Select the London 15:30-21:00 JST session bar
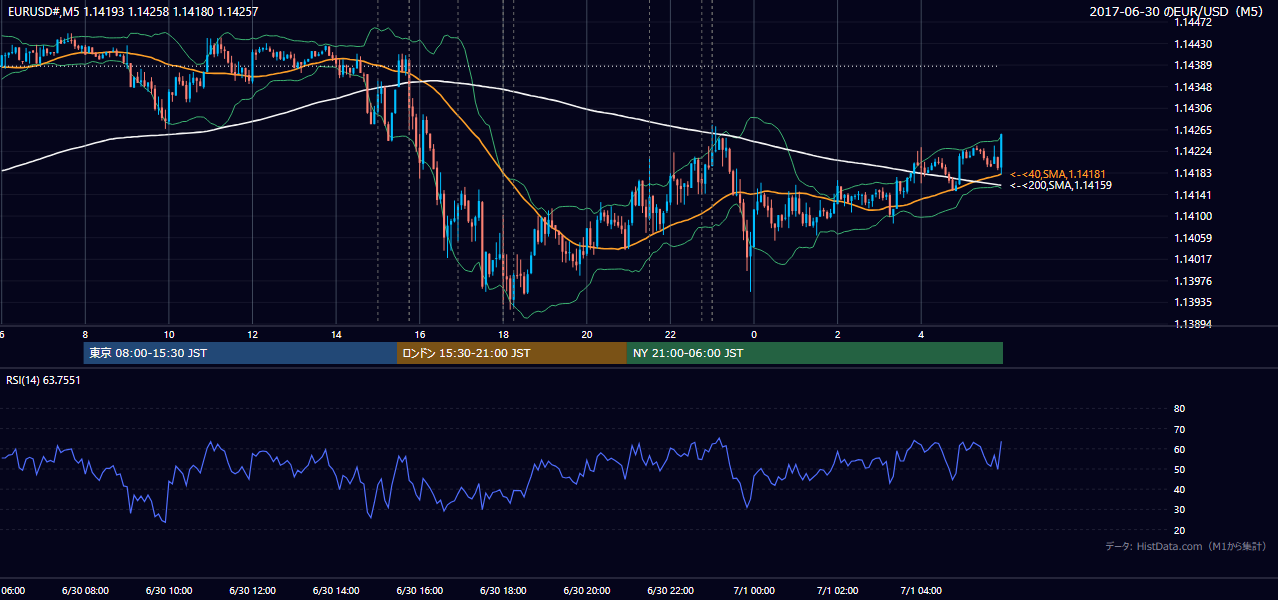 tap(512, 353)
